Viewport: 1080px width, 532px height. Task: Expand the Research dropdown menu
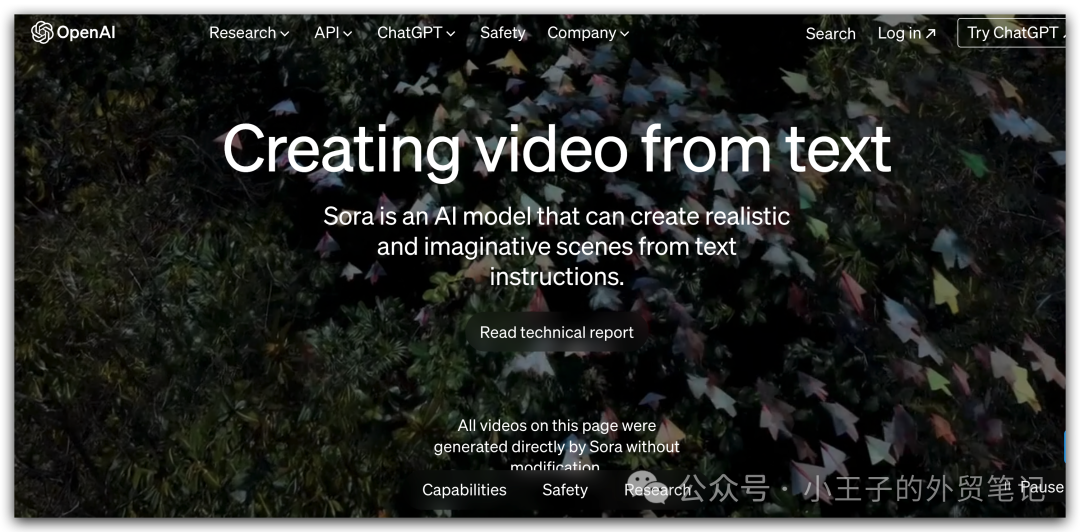point(249,33)
